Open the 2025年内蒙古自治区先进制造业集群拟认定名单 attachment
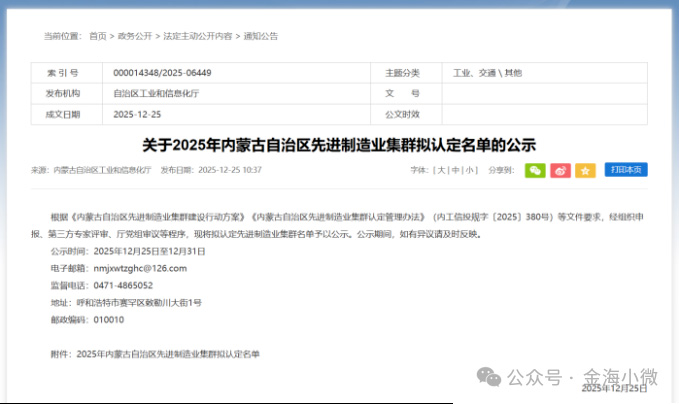Viewport: 679px width, 404px height. tap(167, 354)
